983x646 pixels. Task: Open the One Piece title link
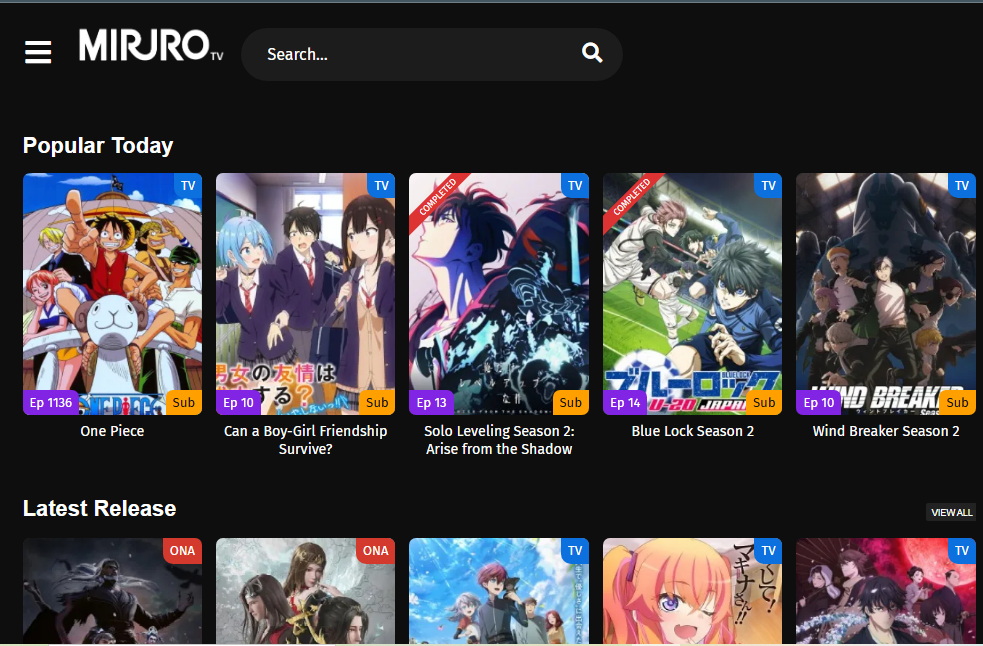(x=112, y=431)
